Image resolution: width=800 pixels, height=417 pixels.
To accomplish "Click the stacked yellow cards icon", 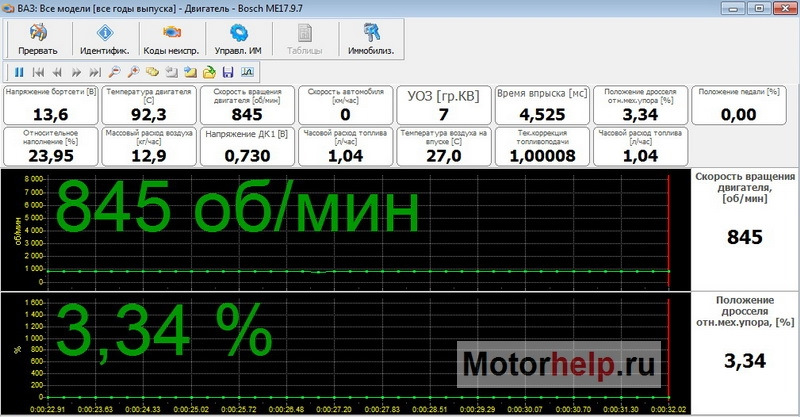I will point(152,72).
